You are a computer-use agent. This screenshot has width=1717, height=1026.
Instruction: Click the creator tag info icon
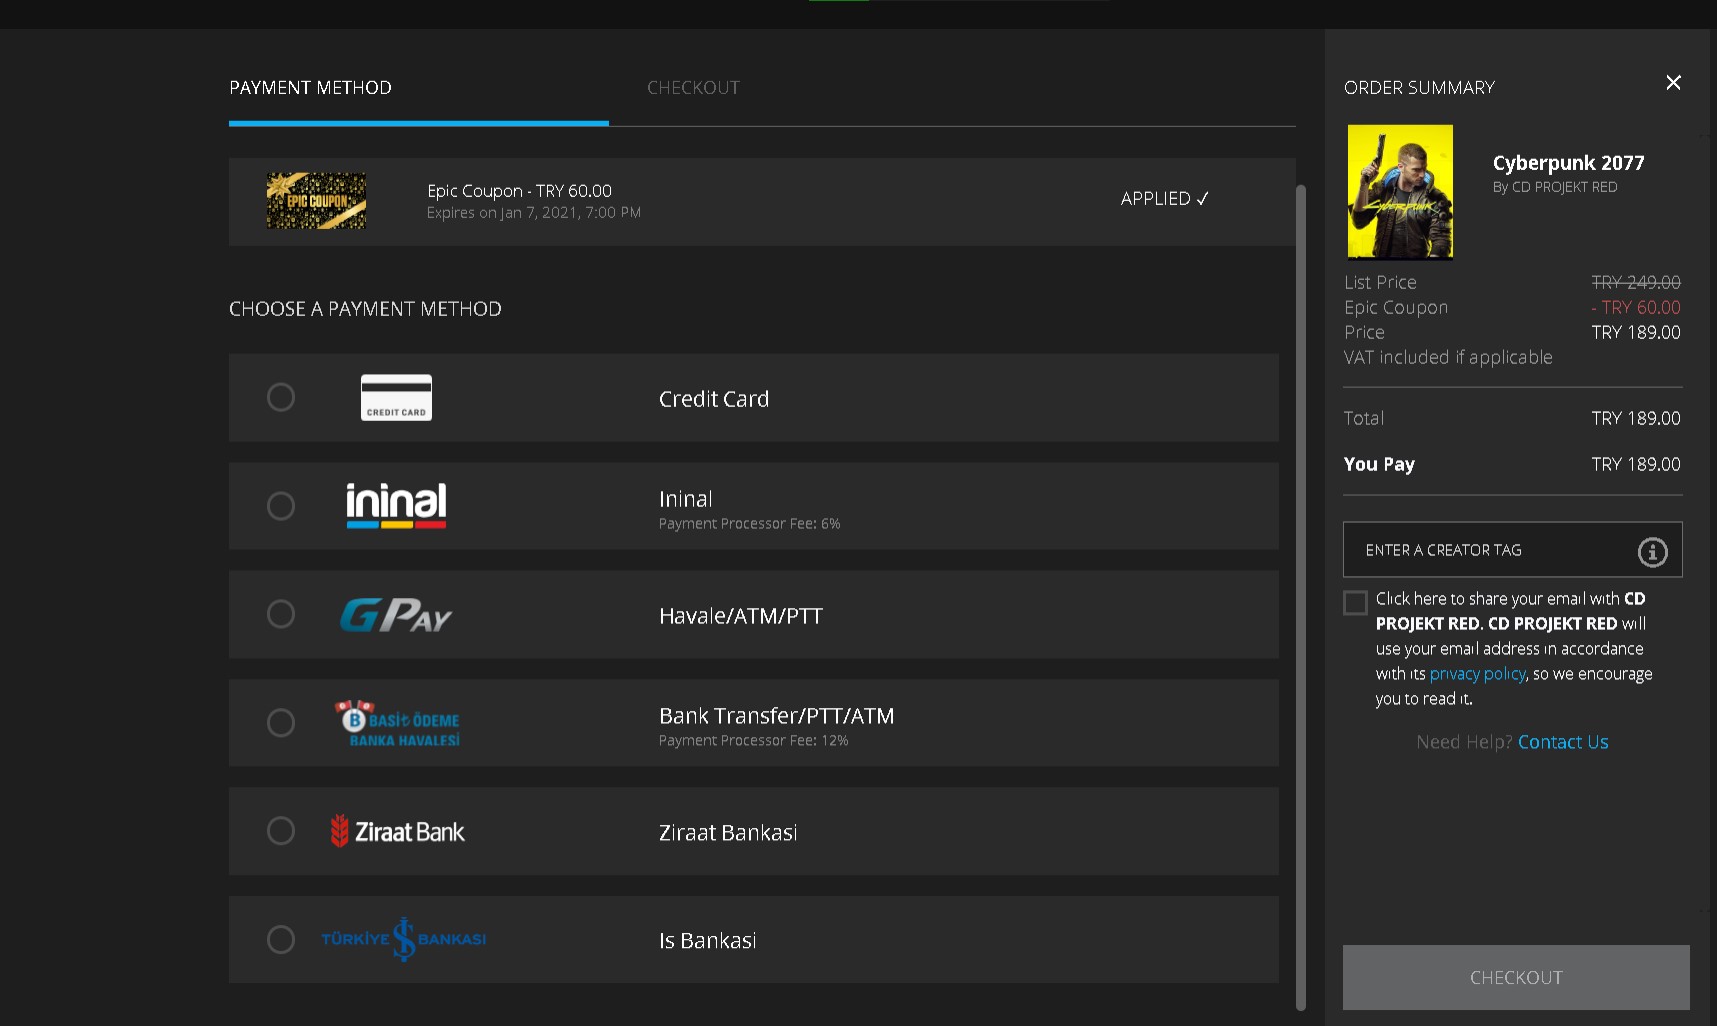(x=1652, y=551)
